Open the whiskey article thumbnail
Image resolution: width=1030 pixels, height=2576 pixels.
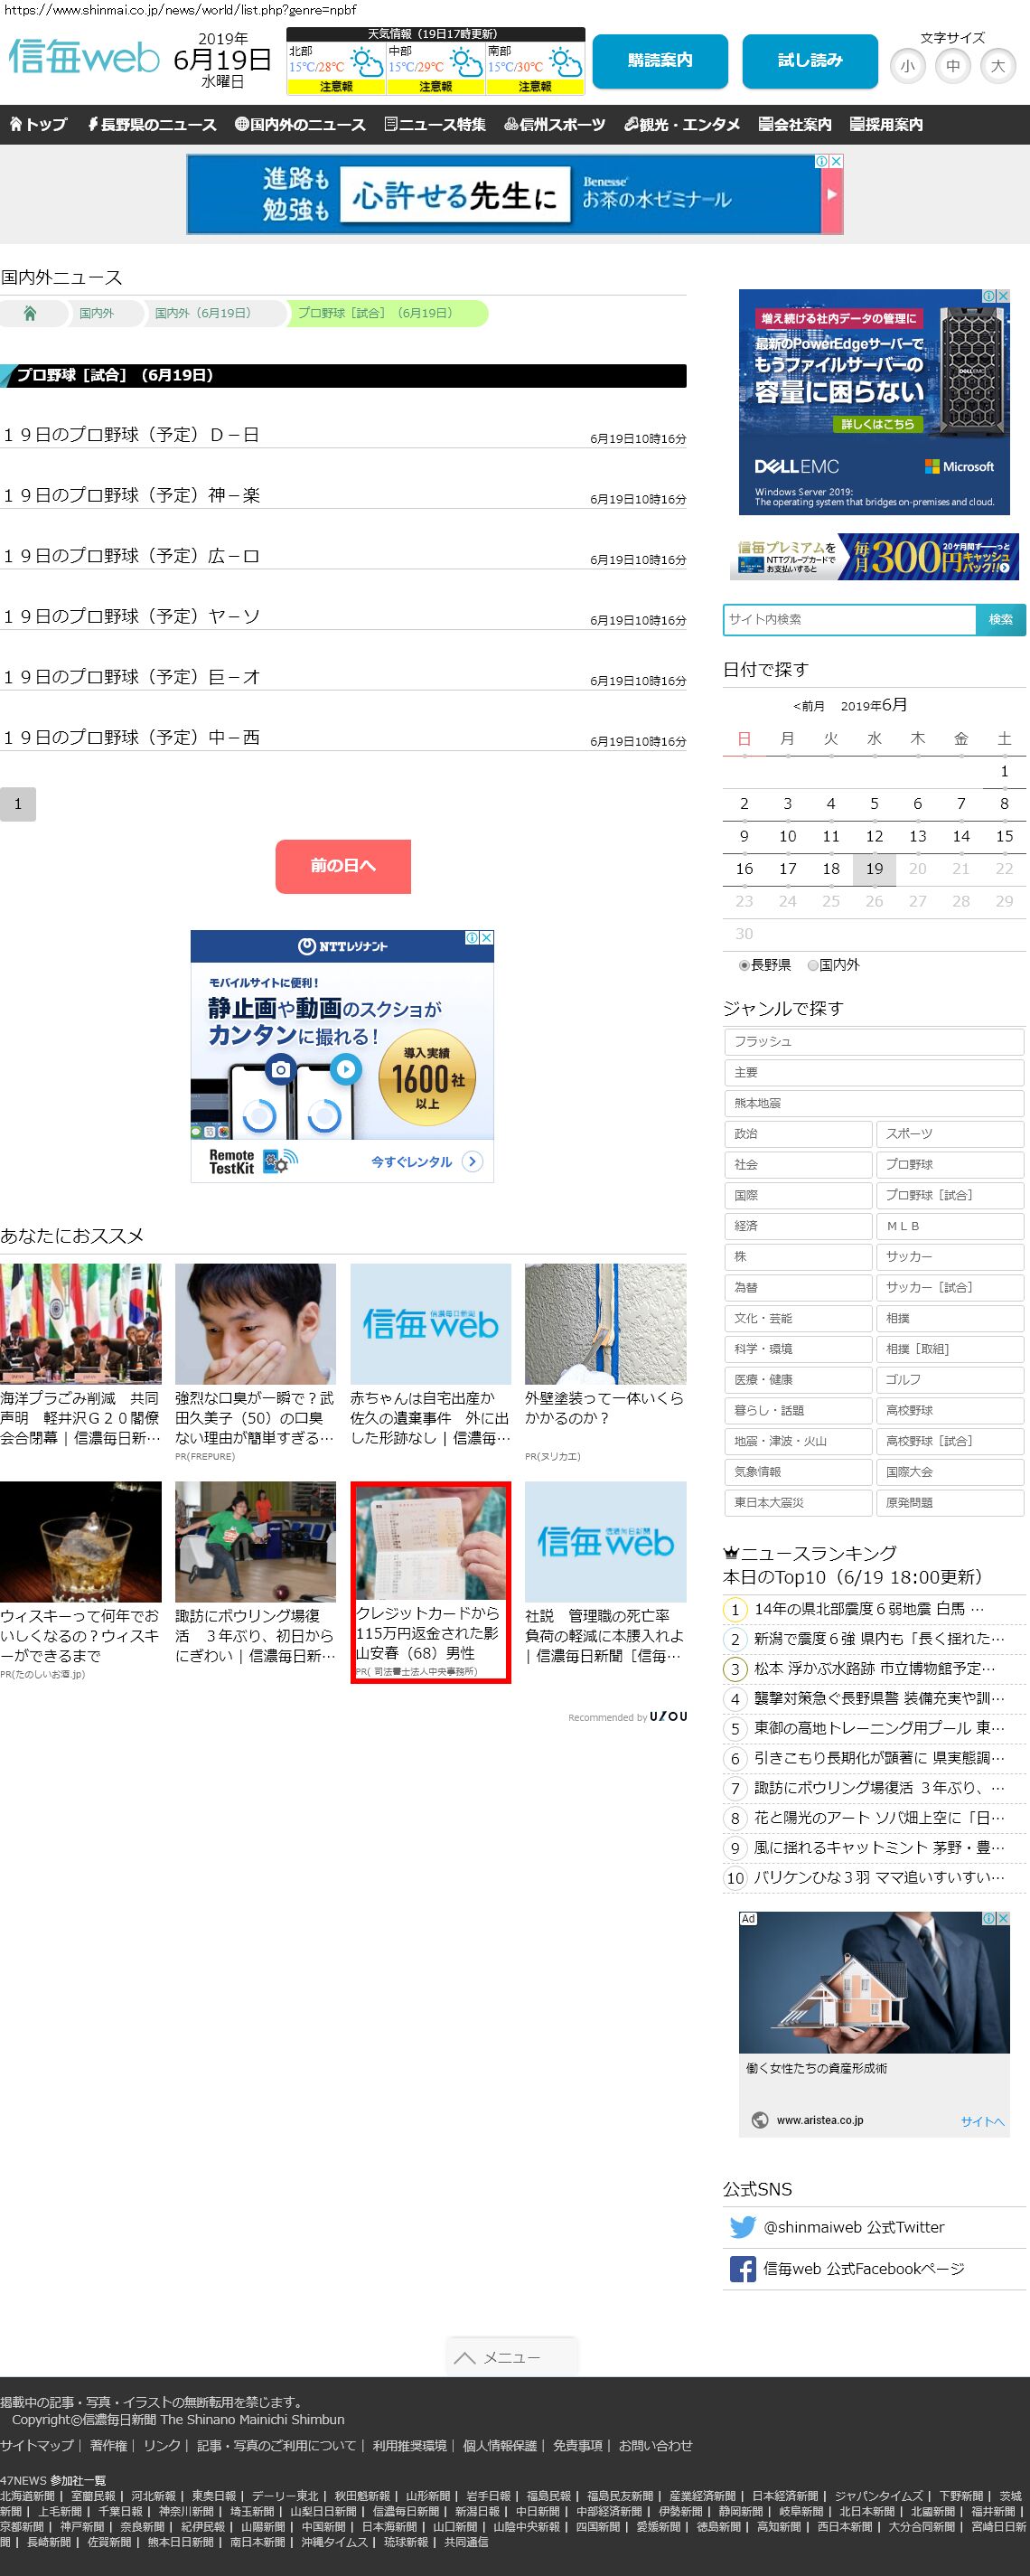coord(80,1541)
